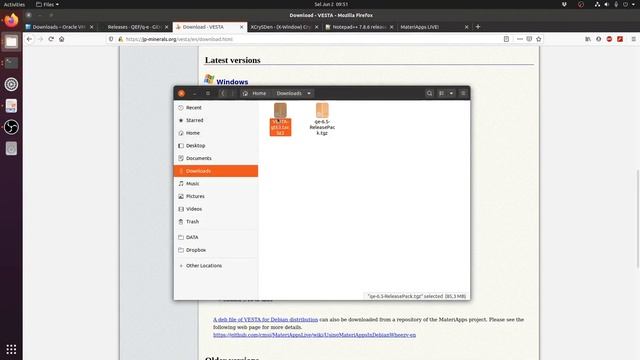Viewport: 640px width, 360px height.
Task: Launch OBS Studio from the dock
Action: (11, 127)
